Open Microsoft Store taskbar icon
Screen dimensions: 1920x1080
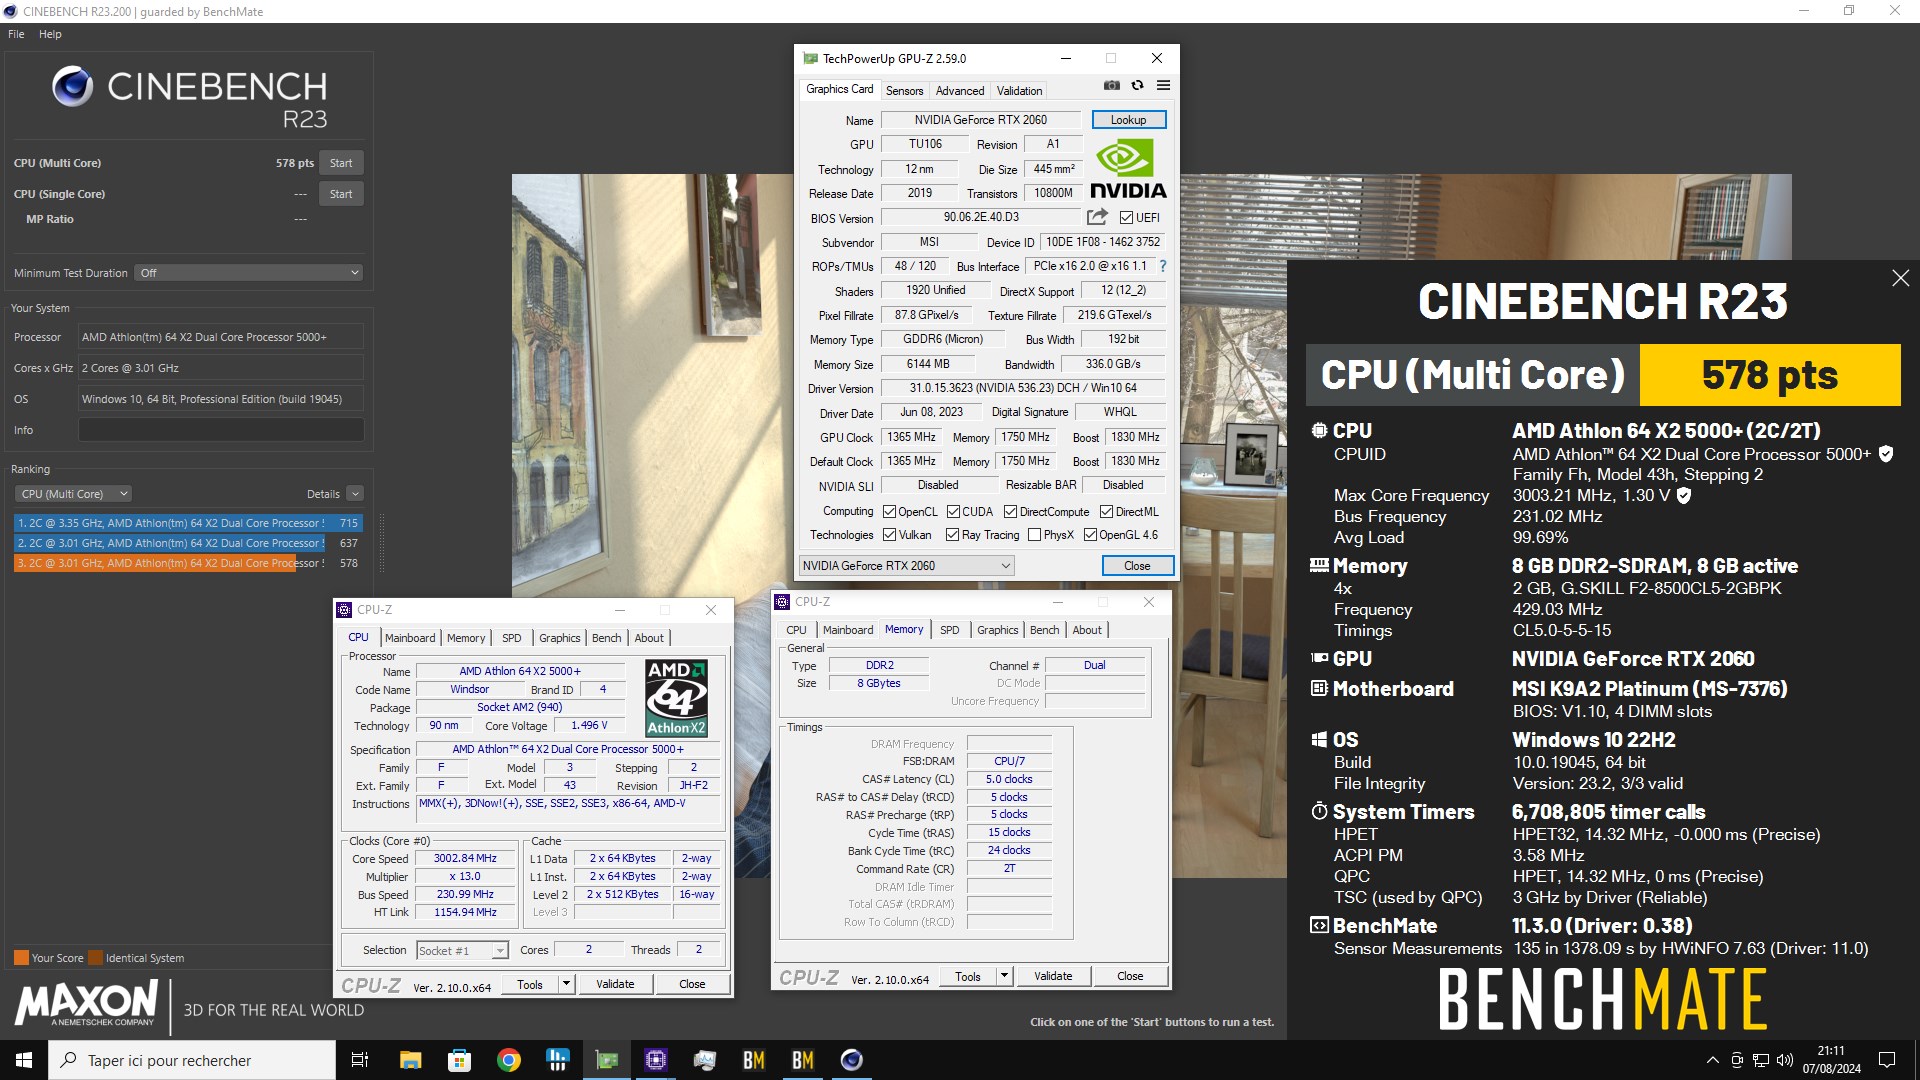click(x=459, y=1060)
